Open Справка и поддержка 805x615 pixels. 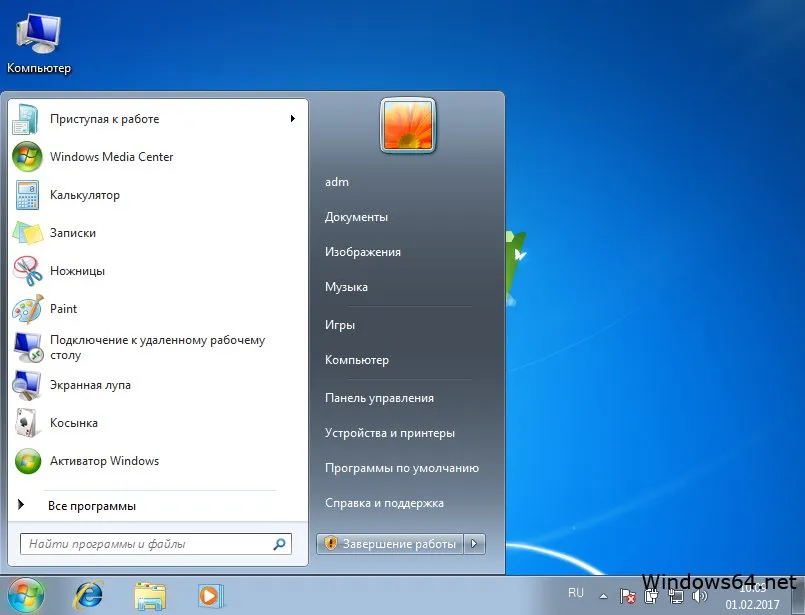click(x=385, y=503)
